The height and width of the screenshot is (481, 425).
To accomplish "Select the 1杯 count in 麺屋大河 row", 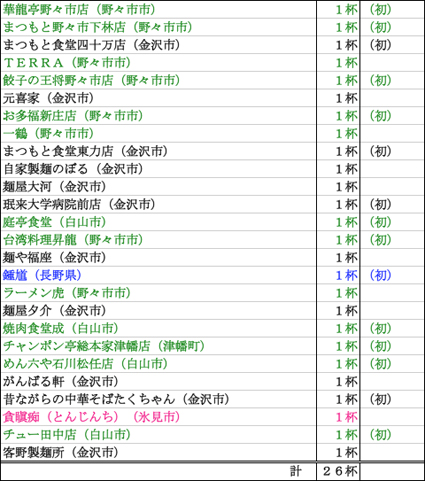I will 346,187.
